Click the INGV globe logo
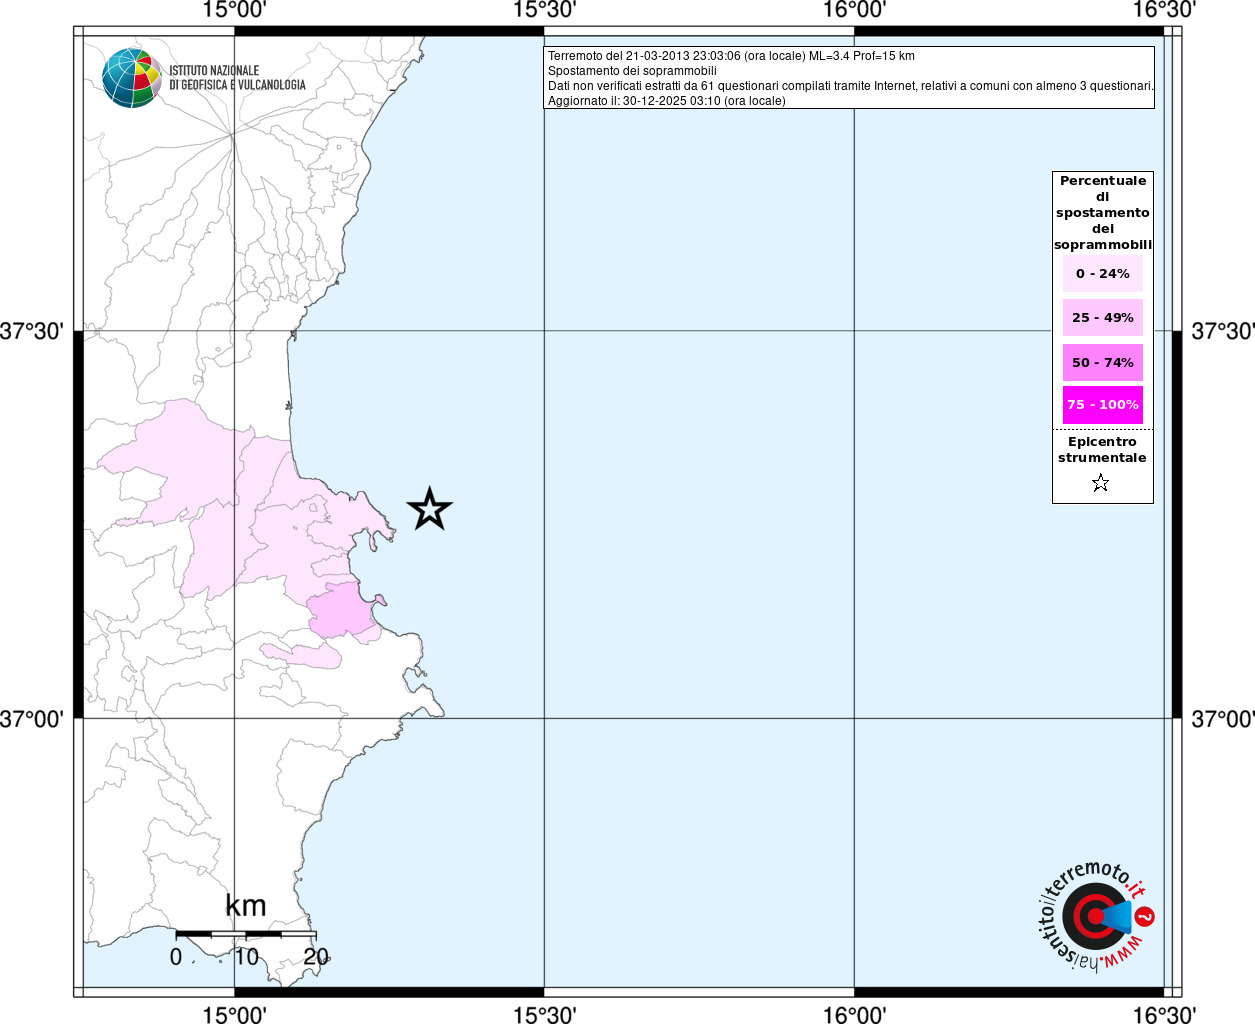The height and width of the screenshot is (1024, 1255). [131, 78]
